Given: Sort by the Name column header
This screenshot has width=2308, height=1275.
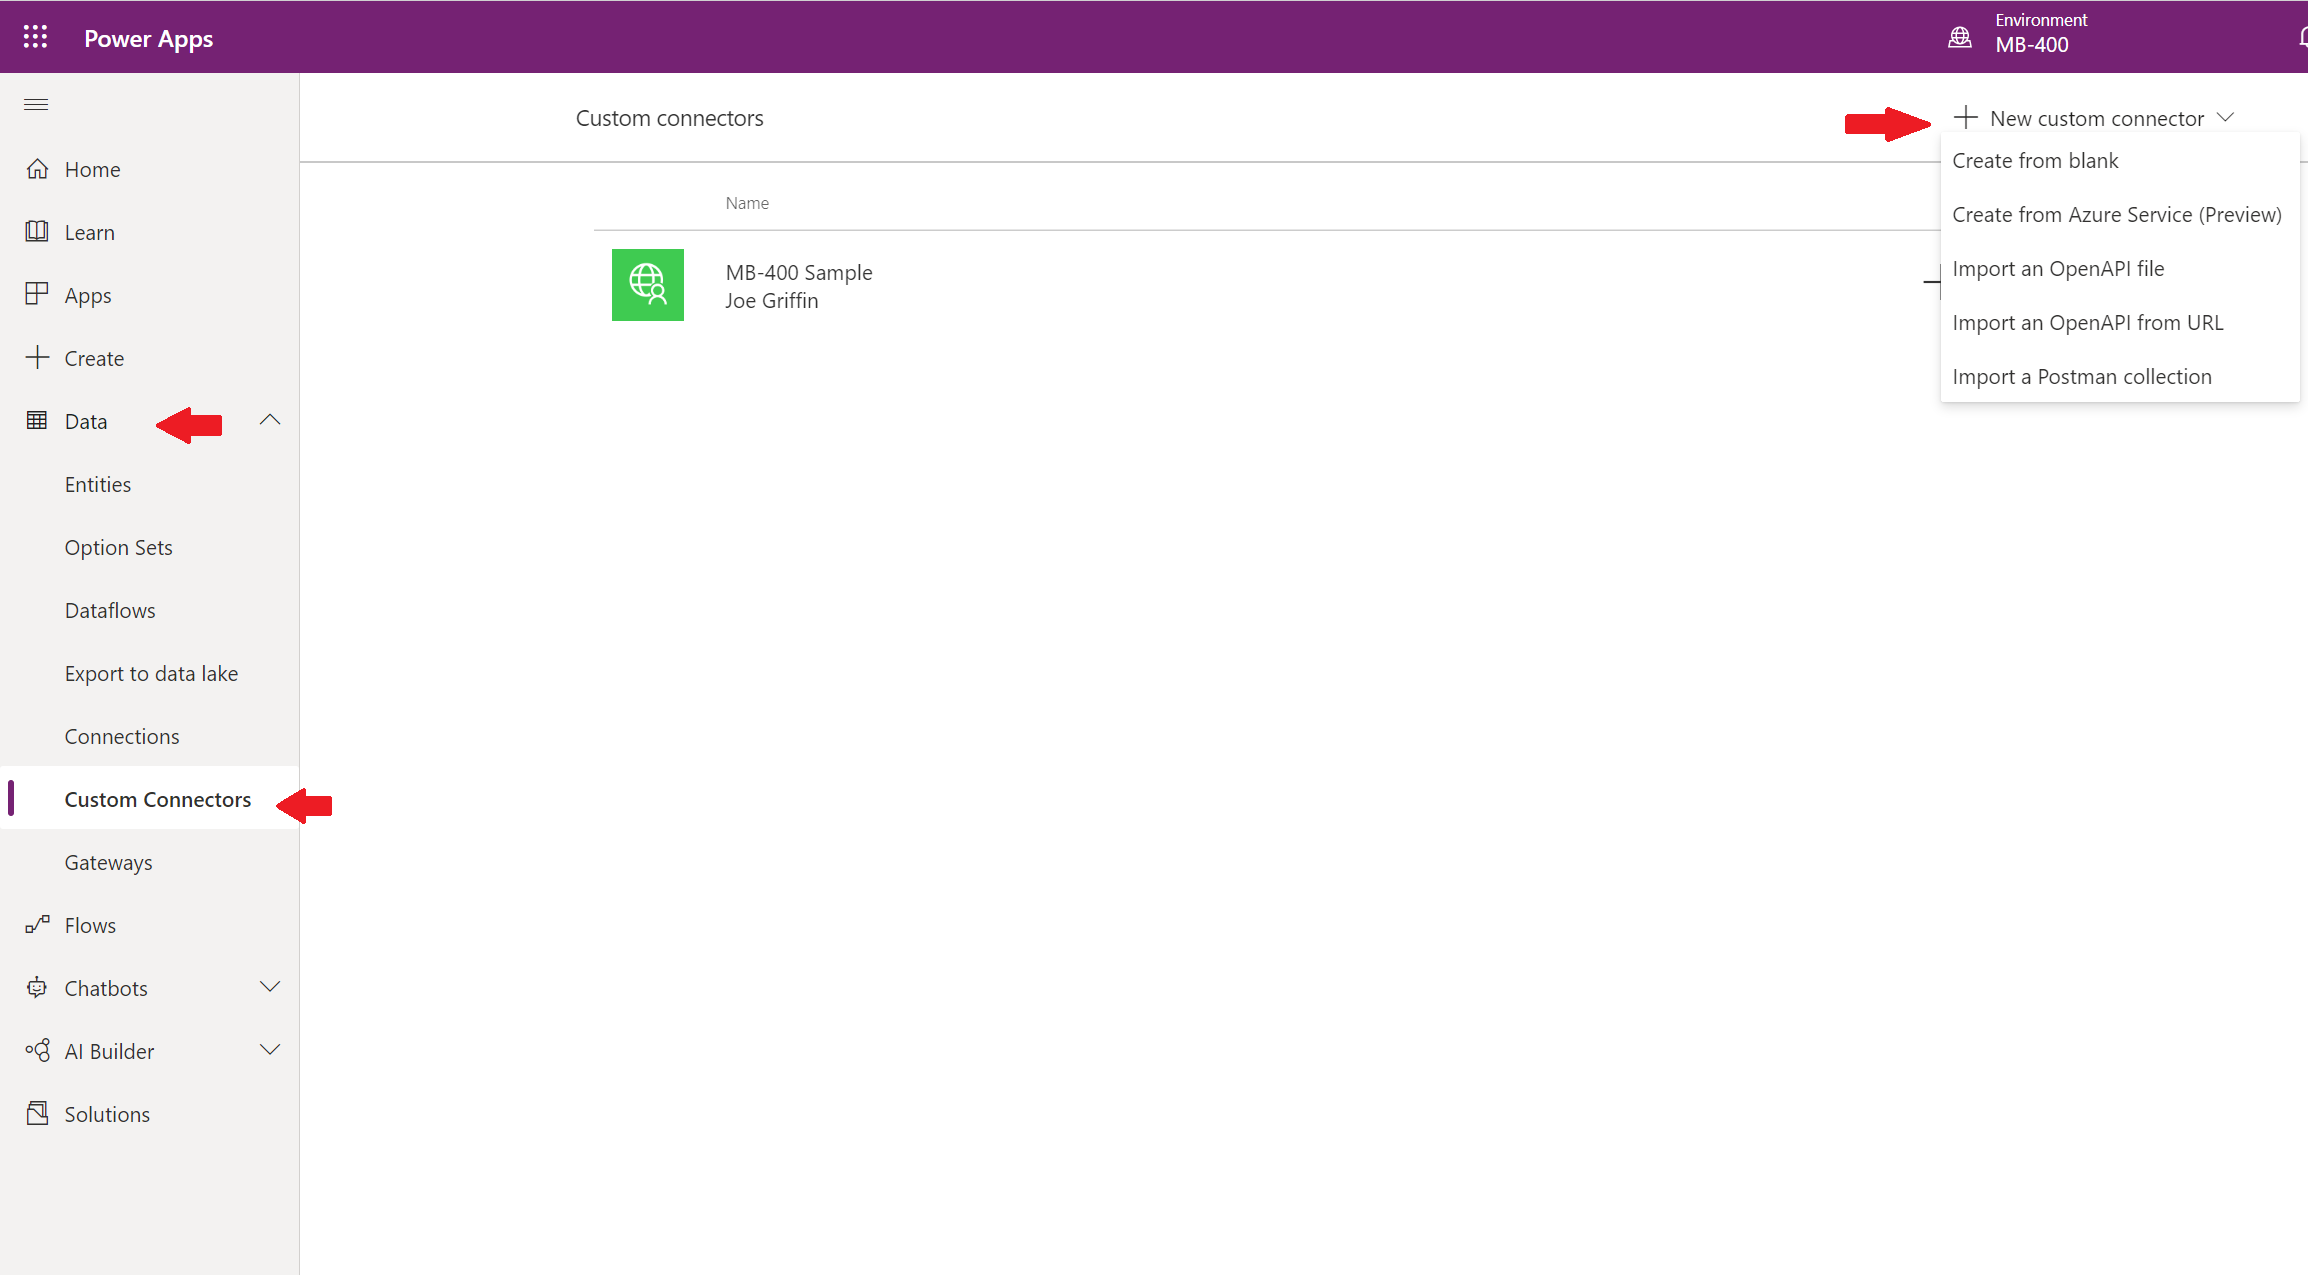Looking at the screenshot, I should tap(747, 203).
